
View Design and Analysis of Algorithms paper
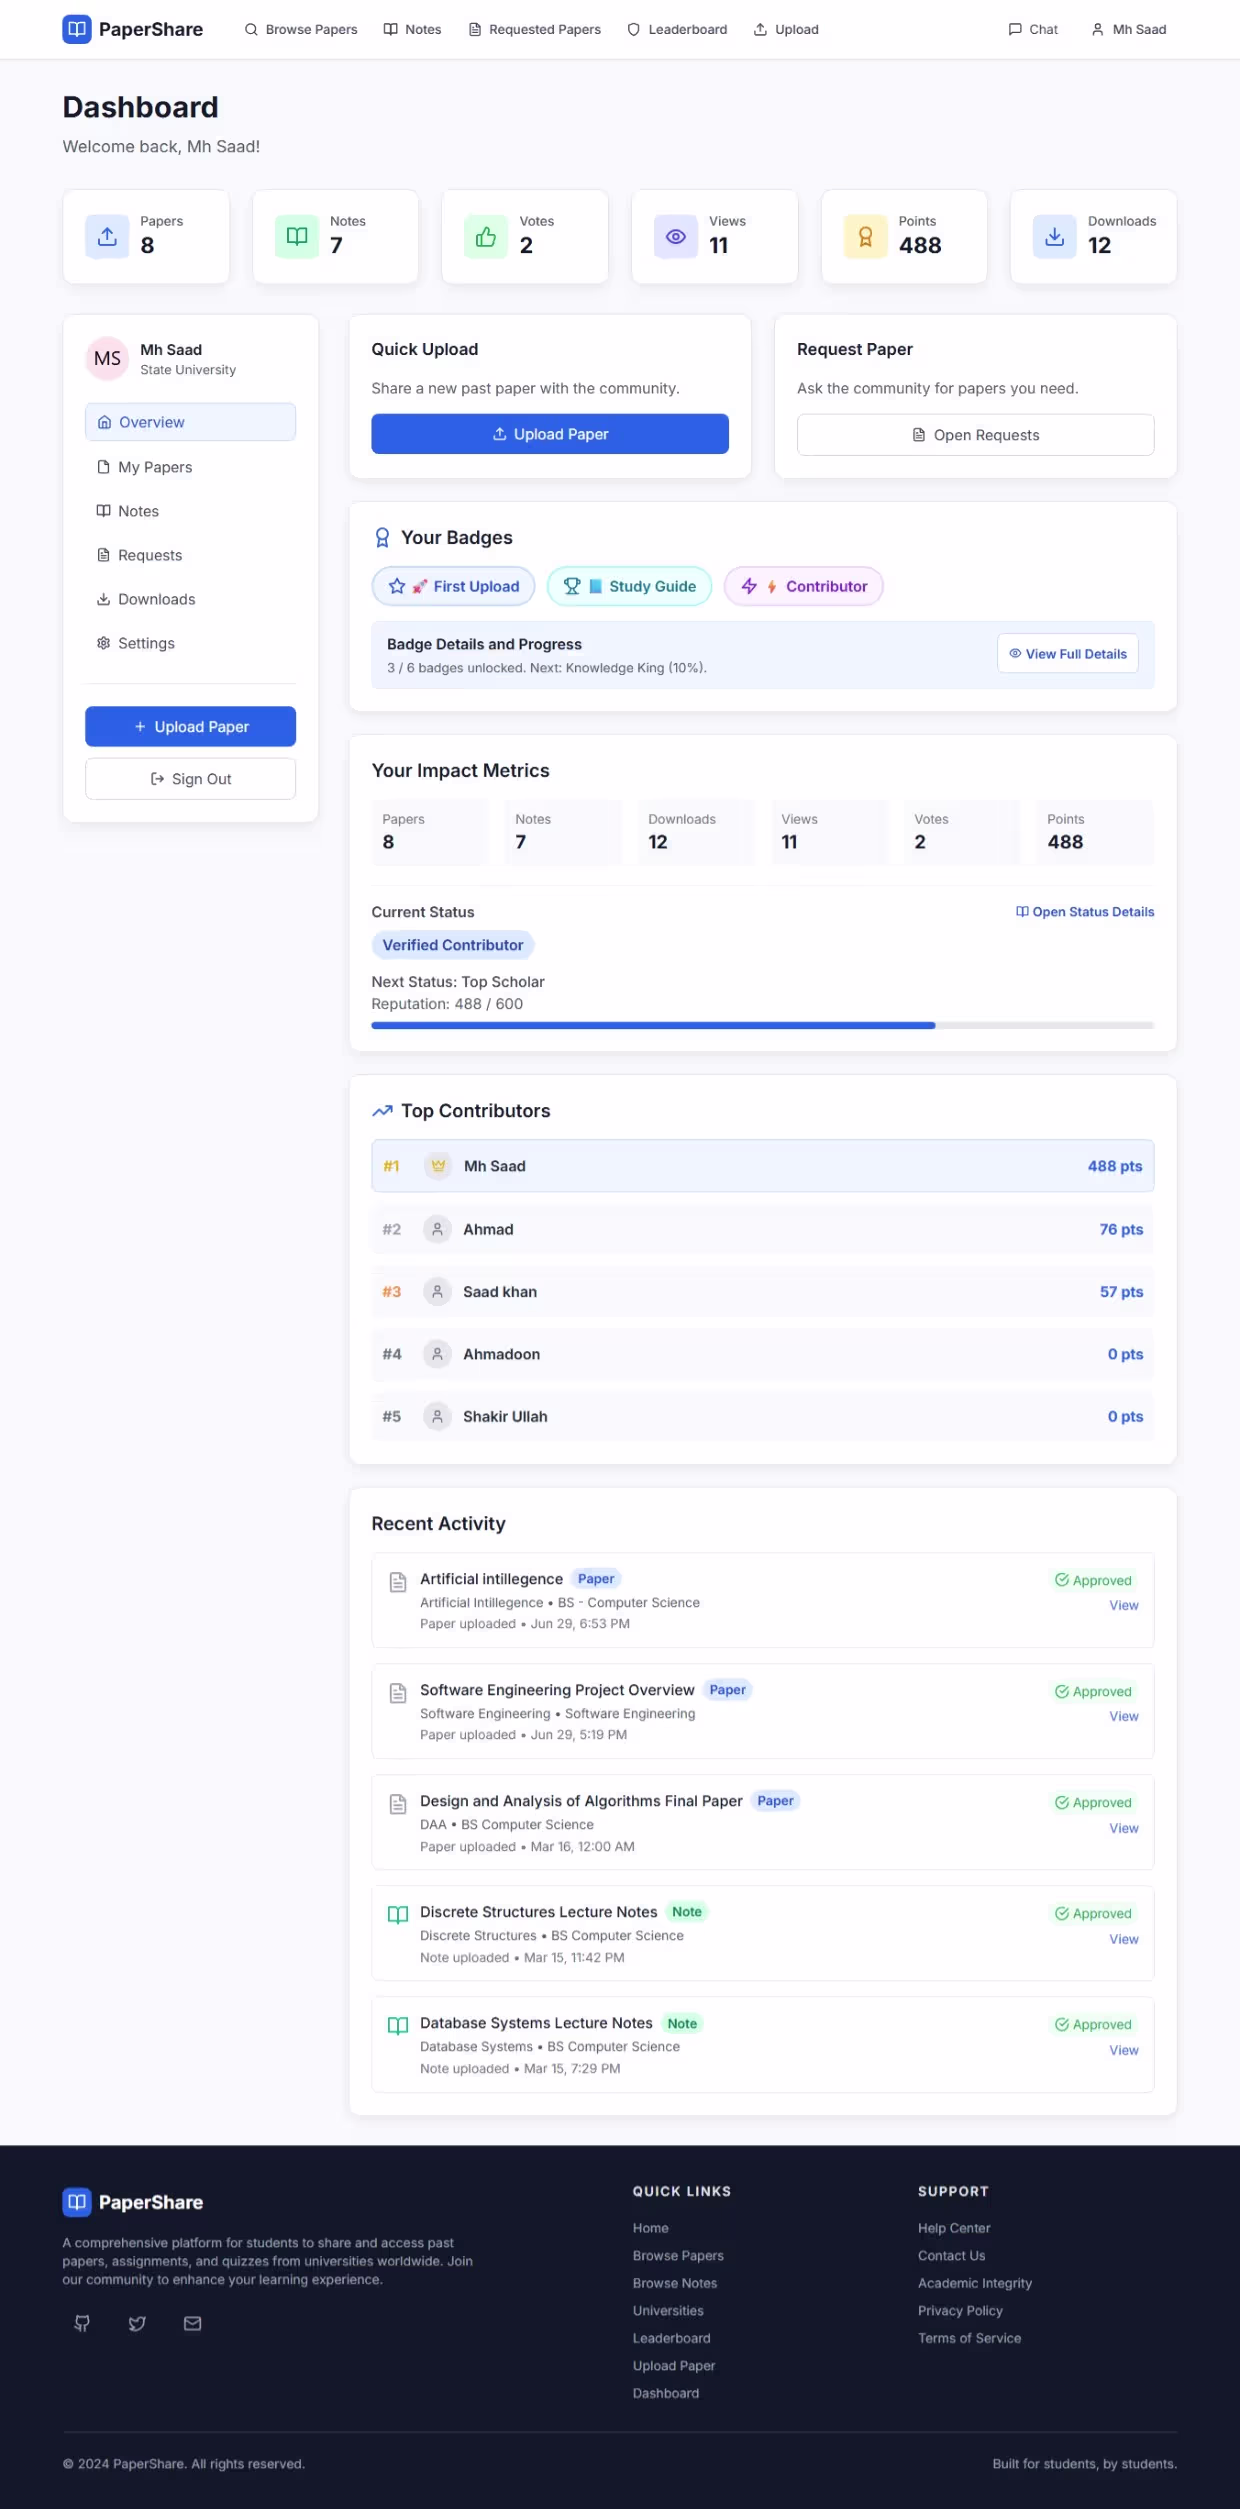coord(1124,1828)
